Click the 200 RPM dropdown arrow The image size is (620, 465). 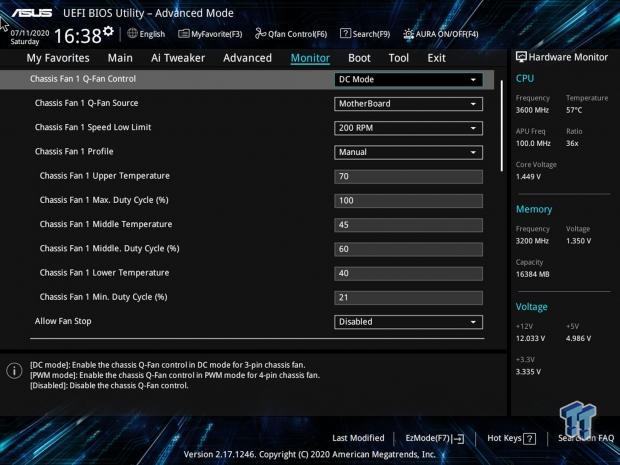(473, 128)
